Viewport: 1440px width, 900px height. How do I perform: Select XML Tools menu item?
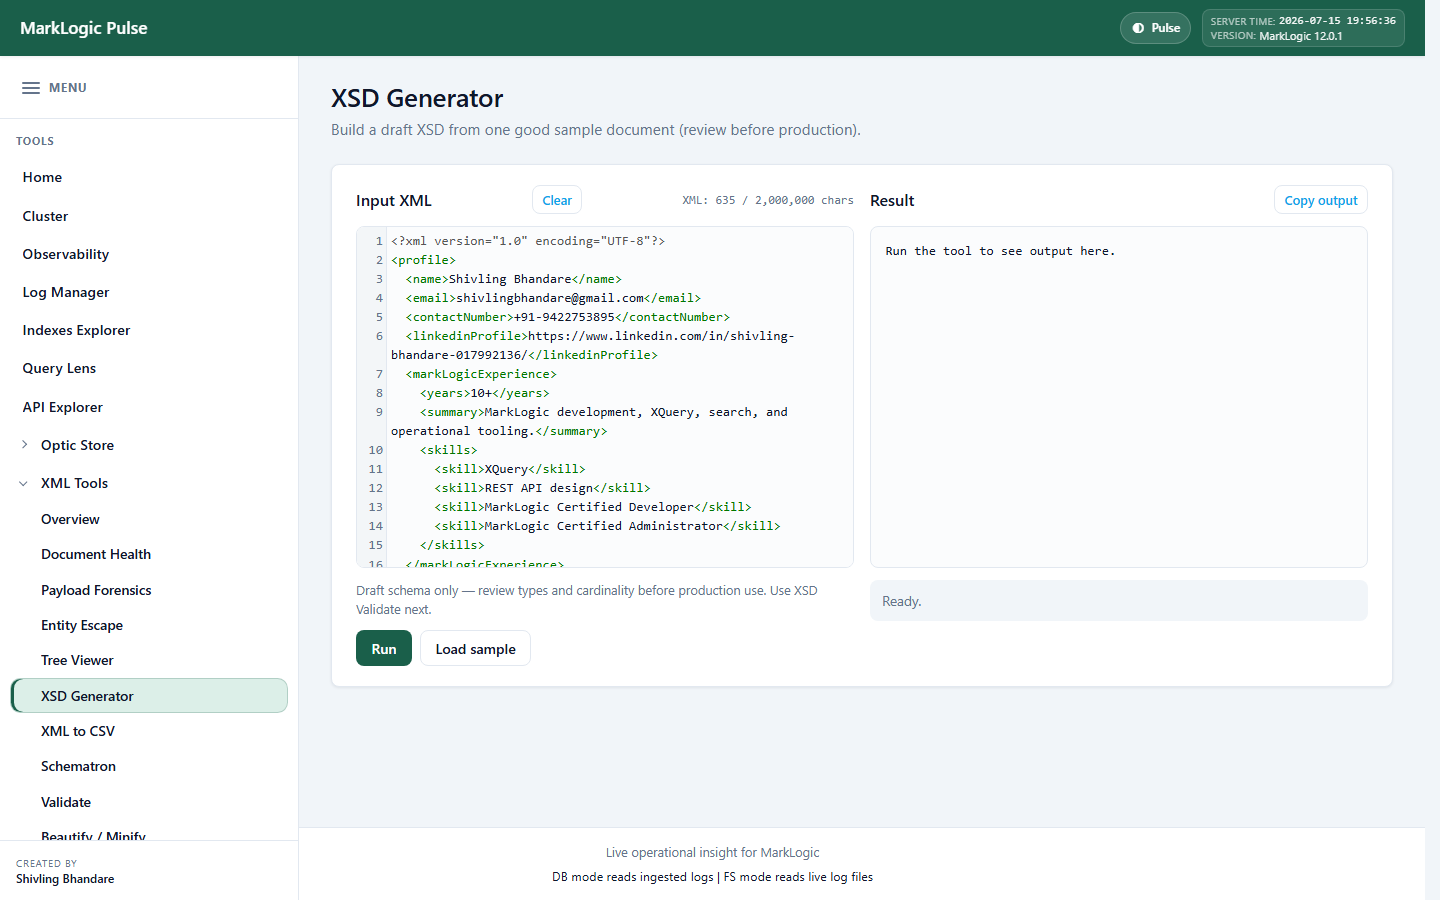pos(74,483)
